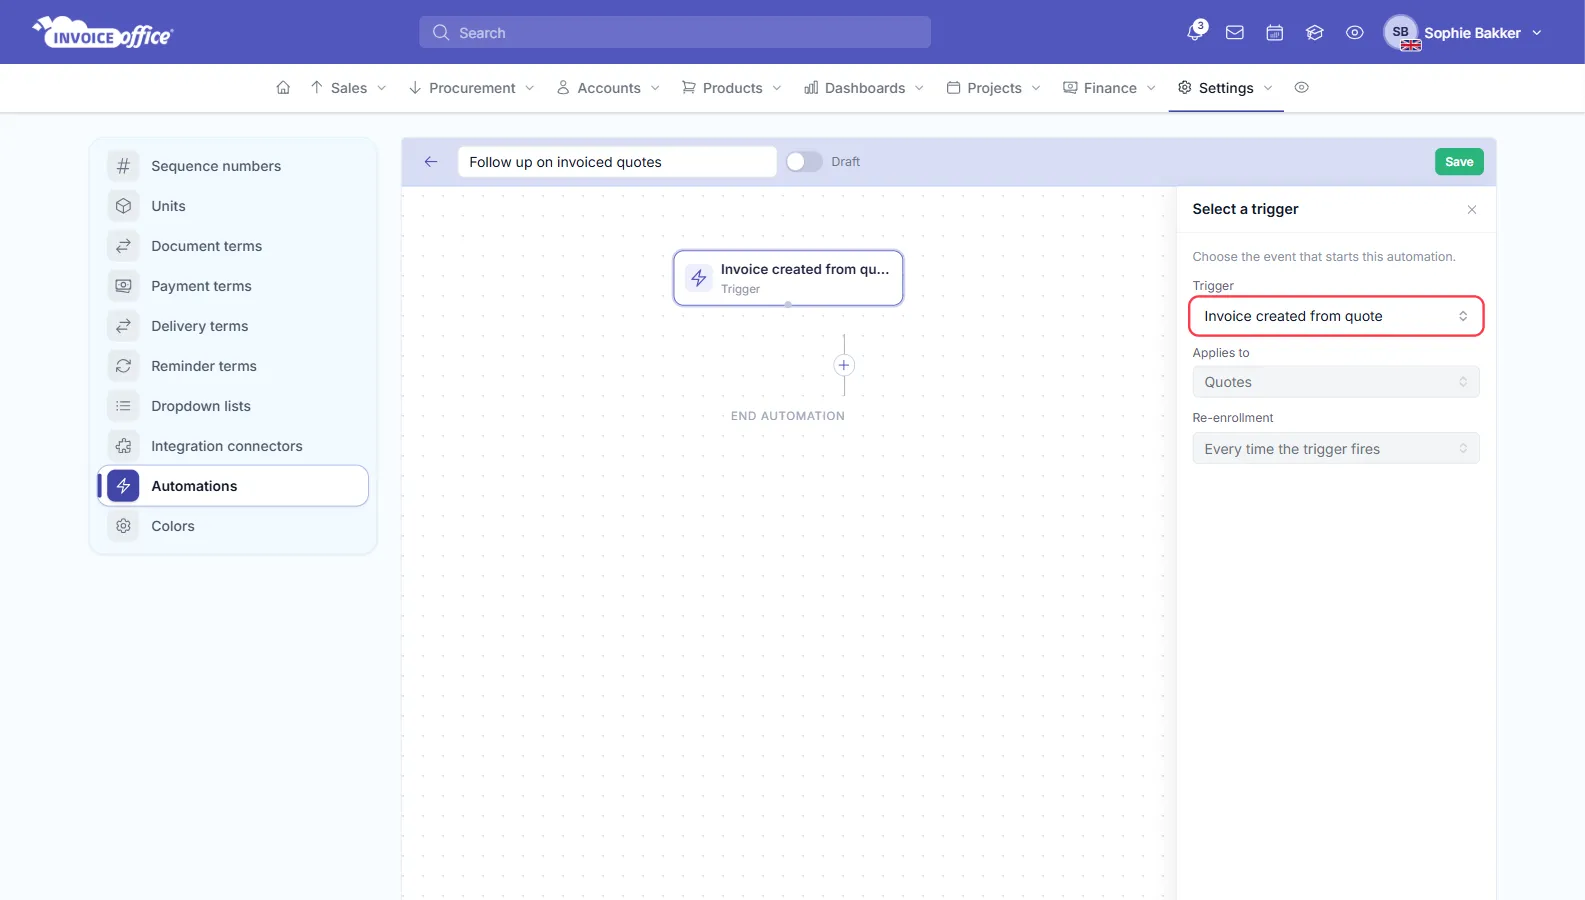Click the lightning icon on trigger node
The height and width of the screenshot is (900, 1585).
pyautogui.click(x=699, y=278)
